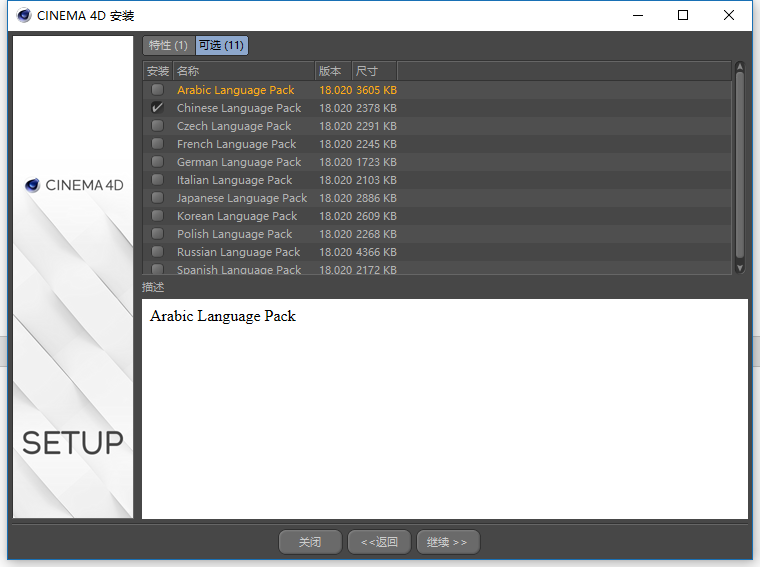This screenshot has width=760, height=567.
Task: Enable the Arabic Language Pack checkbox
Action: [158, 90]
